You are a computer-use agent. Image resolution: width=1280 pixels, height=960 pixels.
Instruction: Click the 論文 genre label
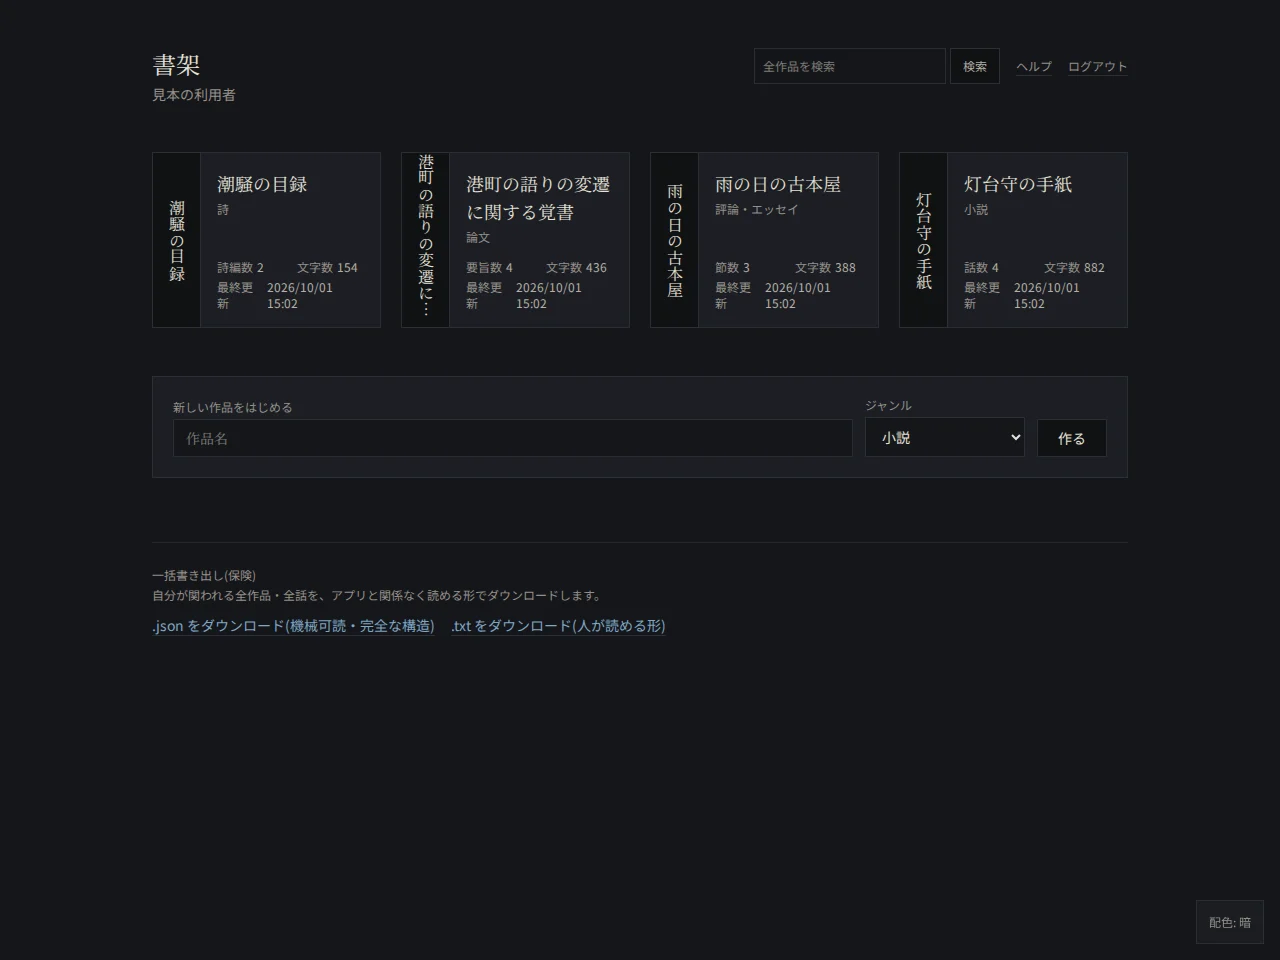pos(478,238)
